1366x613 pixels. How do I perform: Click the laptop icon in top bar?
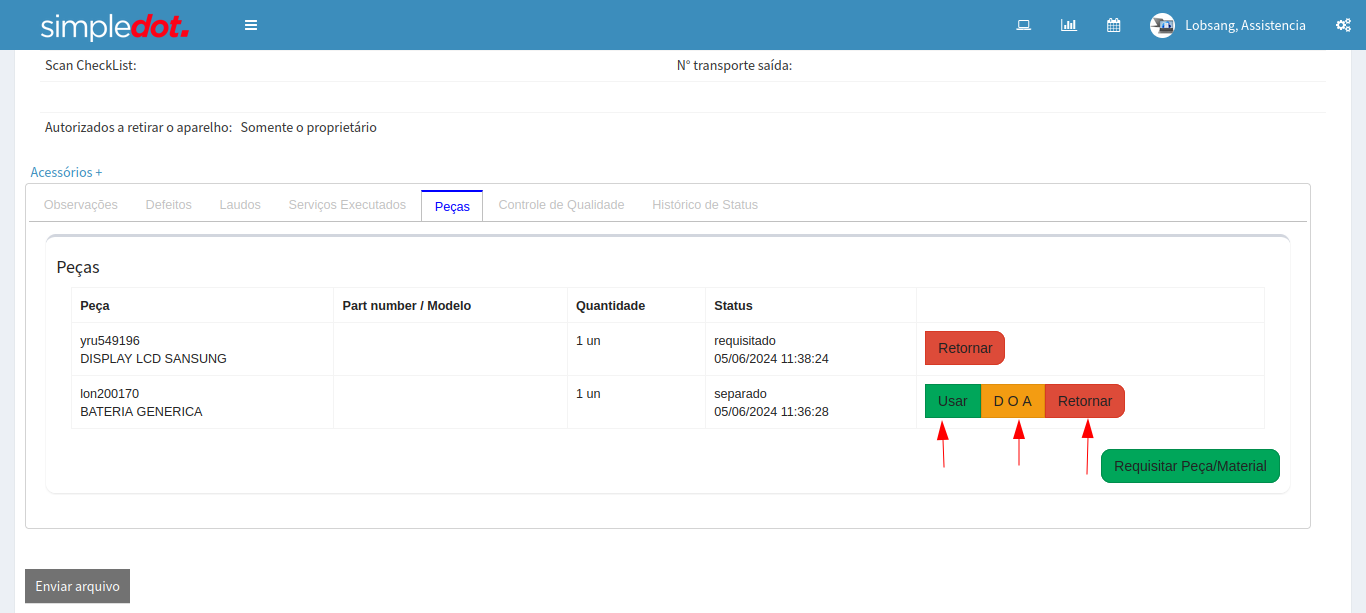(x=1023, y=25)
